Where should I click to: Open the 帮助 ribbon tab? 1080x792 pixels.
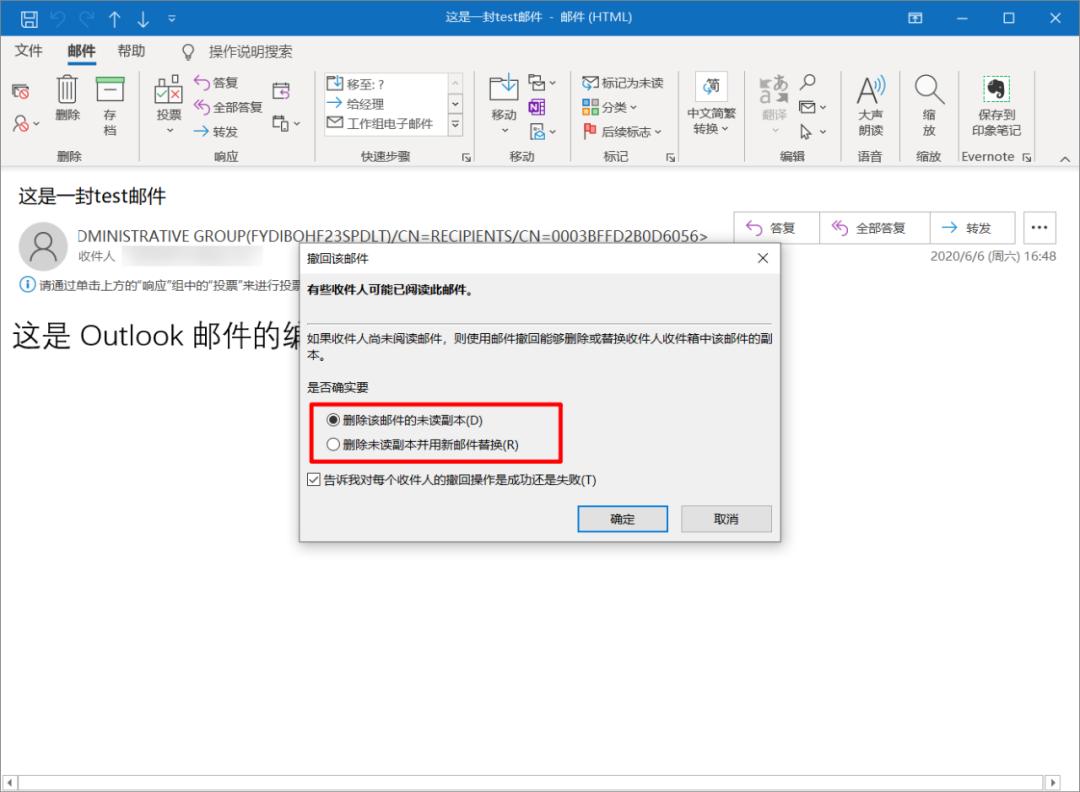click(x=131, y=51)
